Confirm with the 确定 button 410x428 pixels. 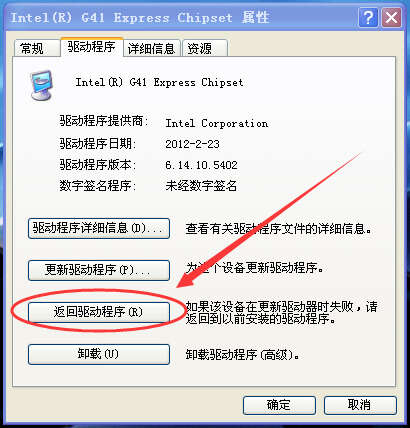click(279, 405)
